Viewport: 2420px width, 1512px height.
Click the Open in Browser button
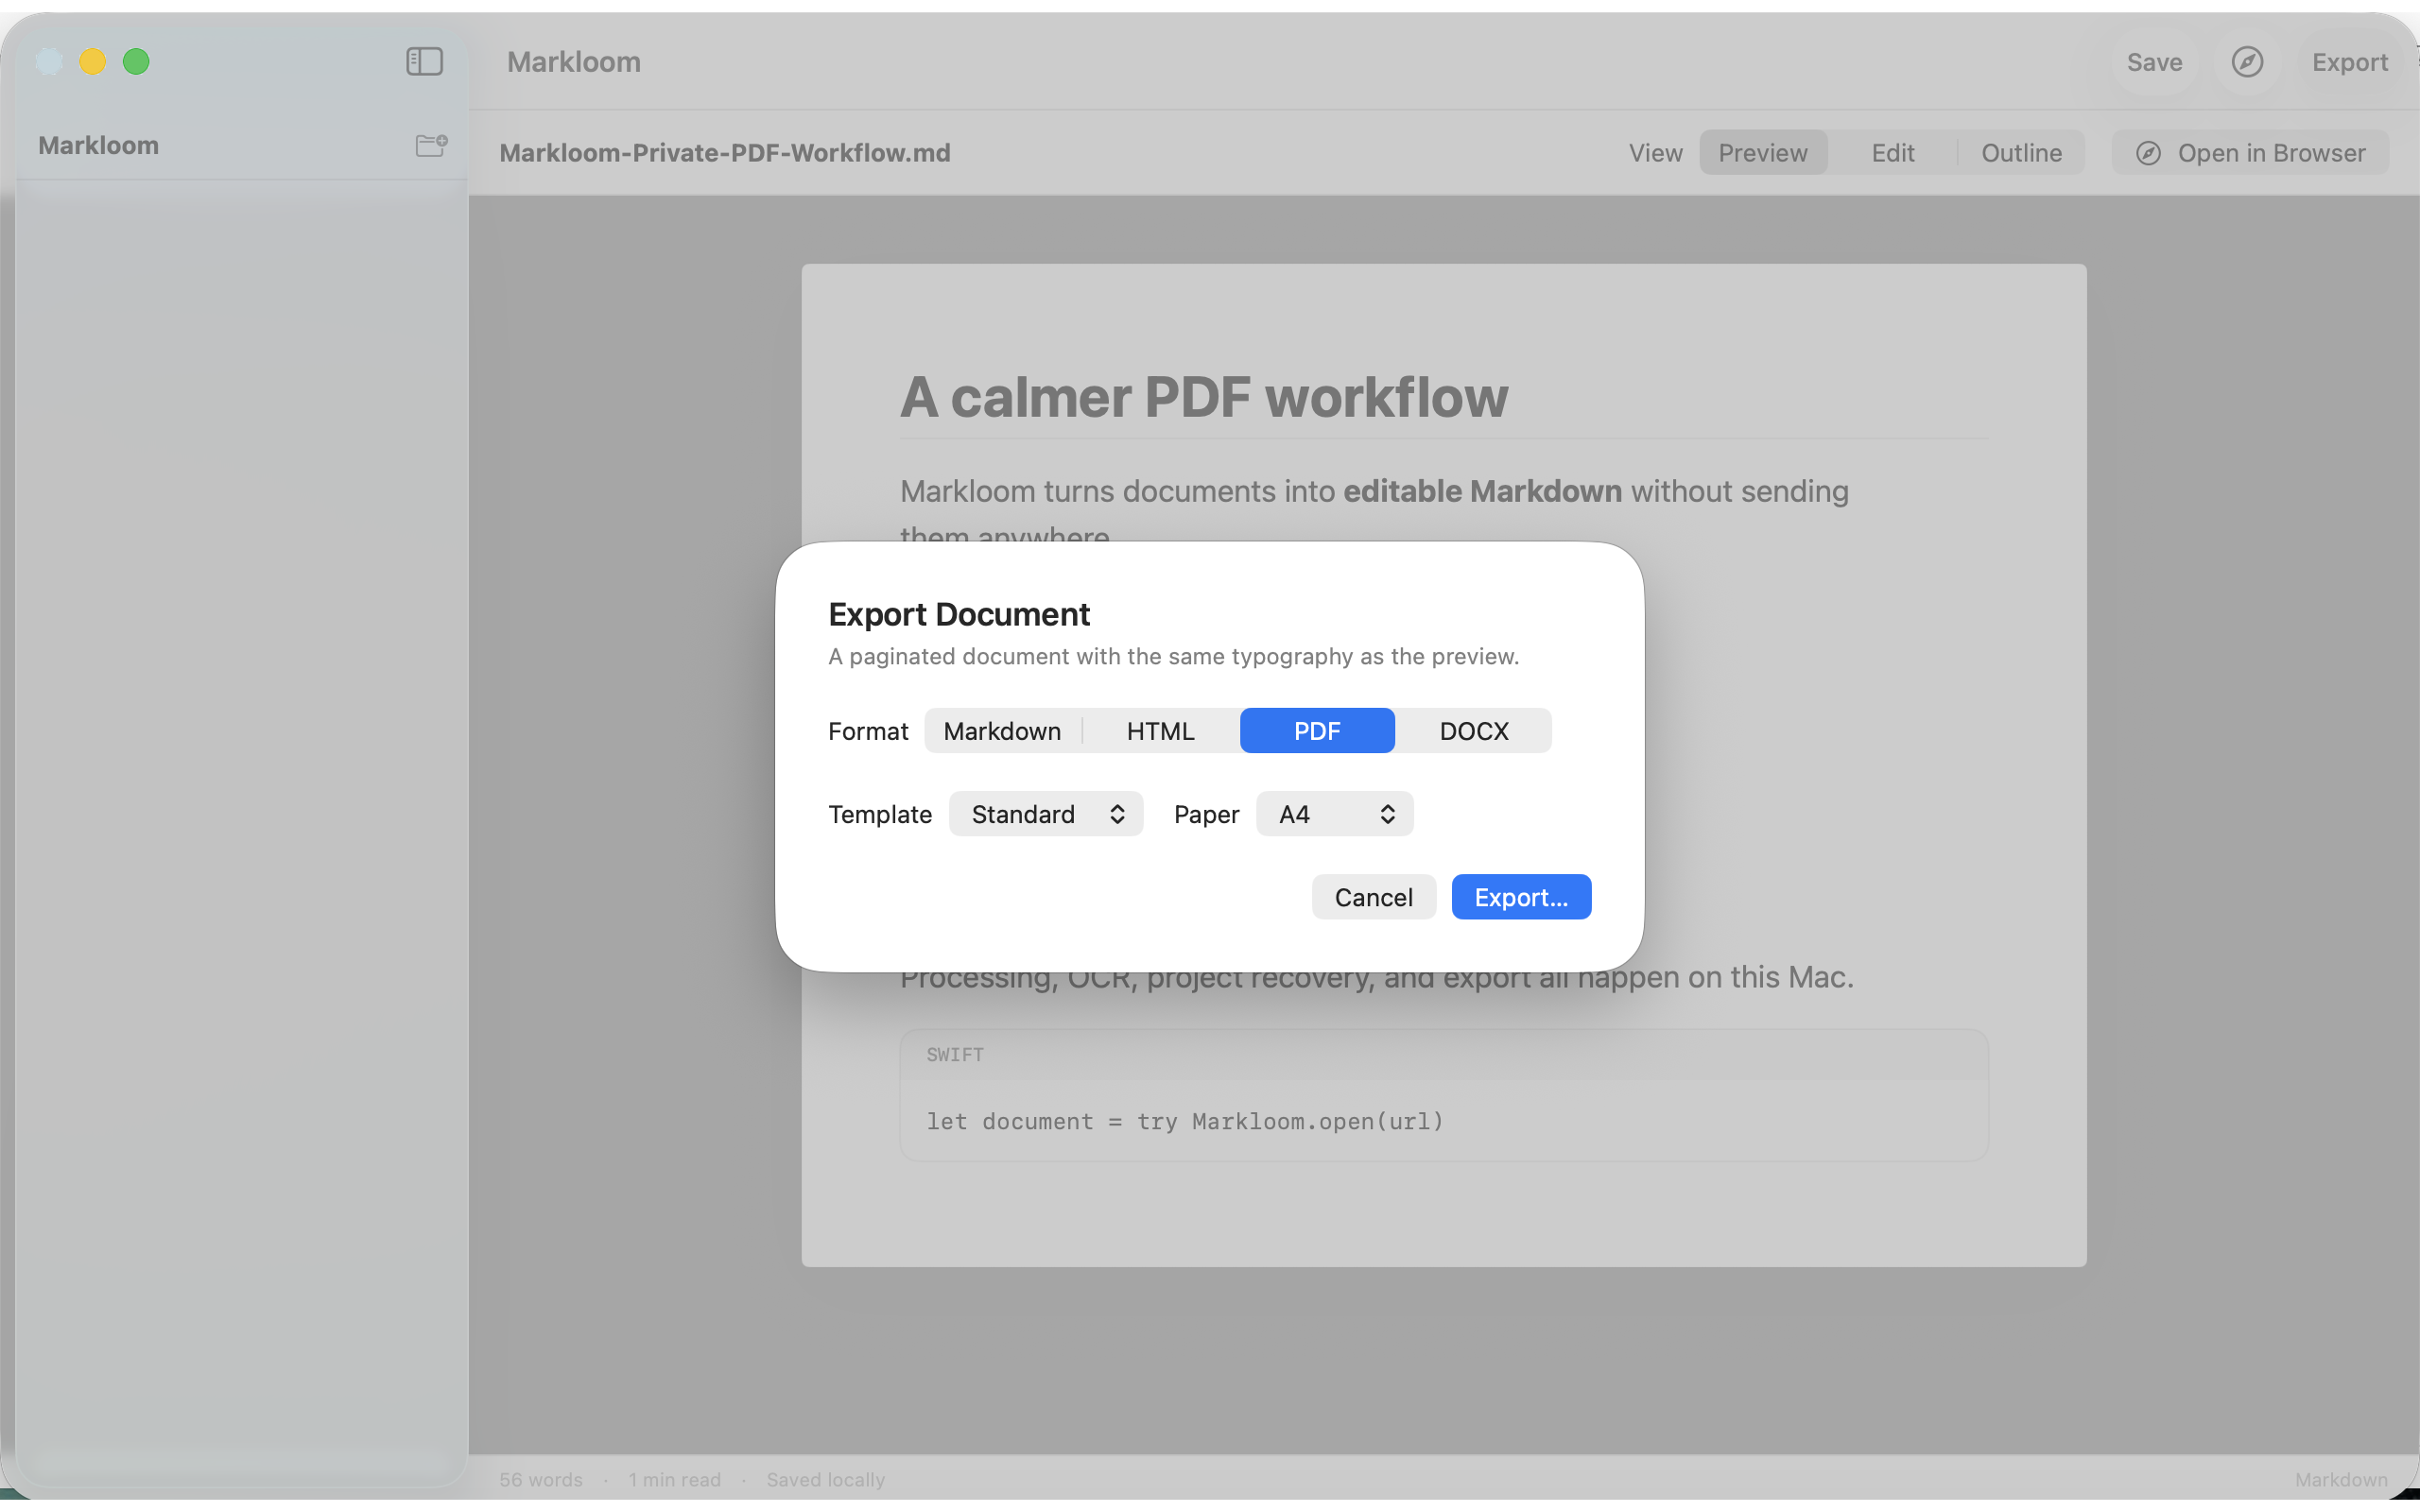click(x=2250, y=153)
